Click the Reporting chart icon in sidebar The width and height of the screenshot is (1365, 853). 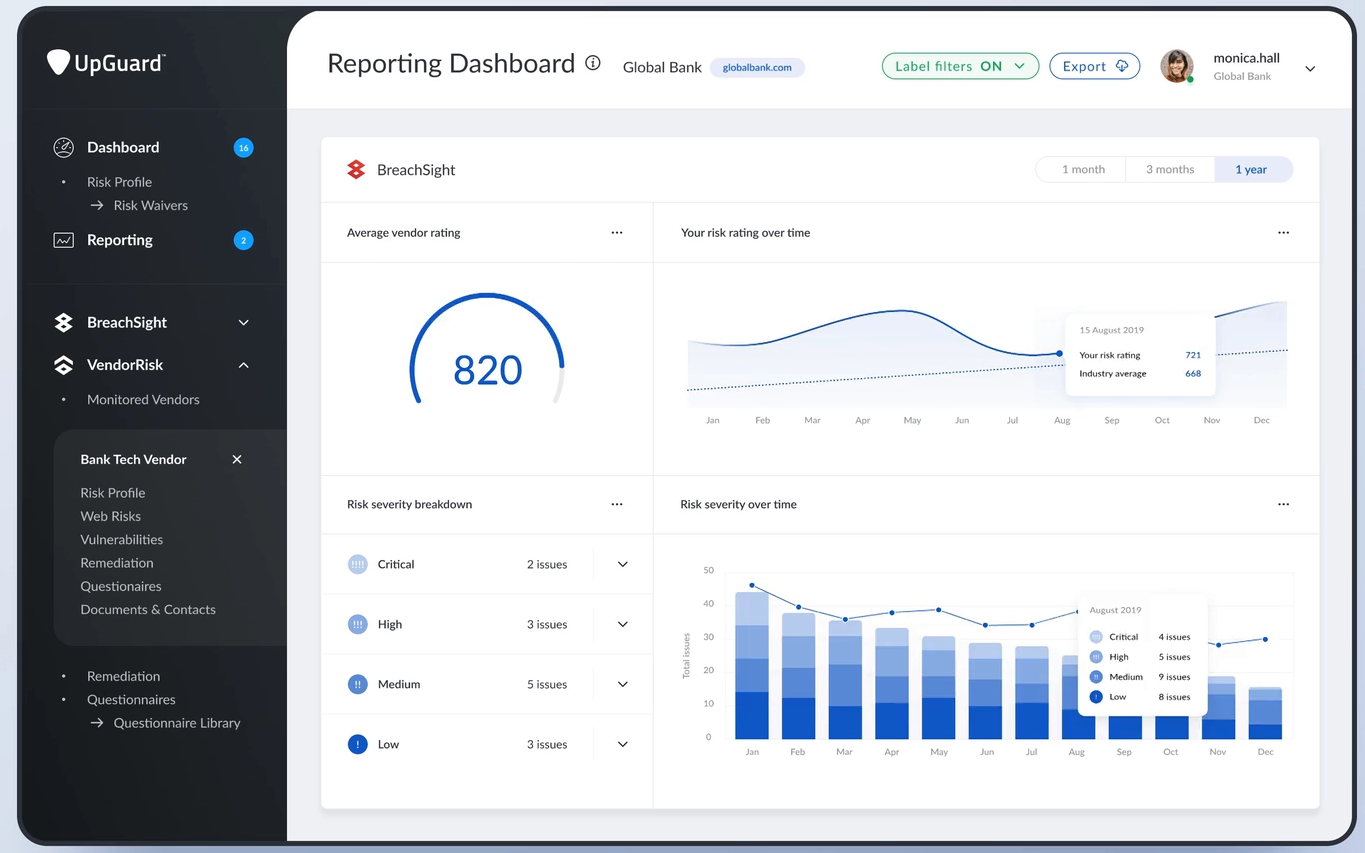63,240
